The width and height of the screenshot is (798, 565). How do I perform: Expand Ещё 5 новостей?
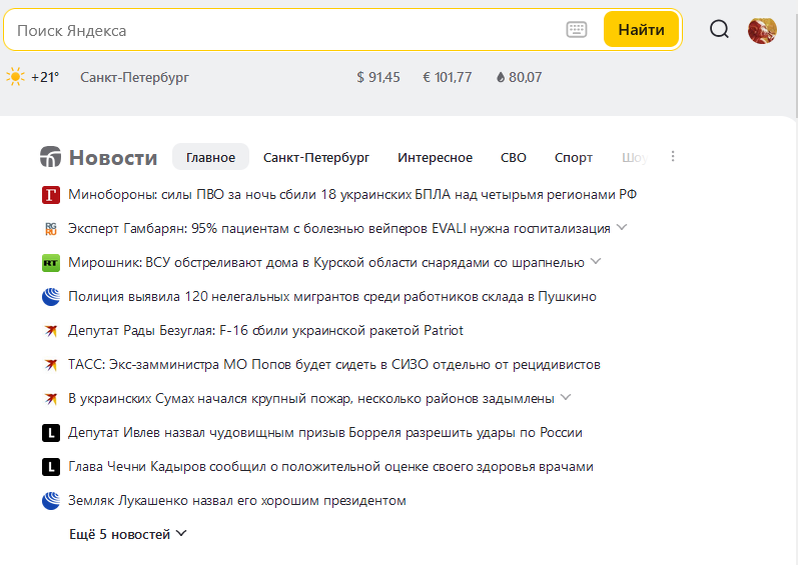tap(128, 534)
